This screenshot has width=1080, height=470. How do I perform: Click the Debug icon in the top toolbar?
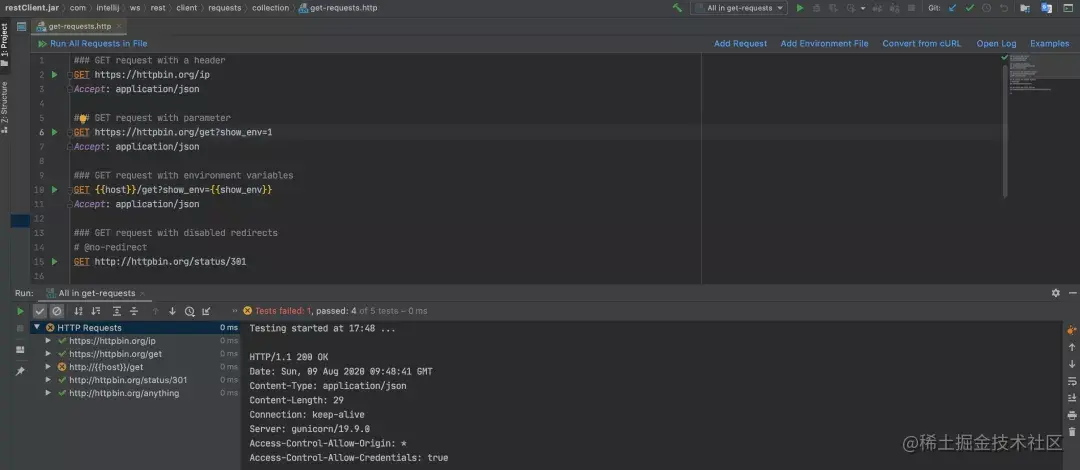coord(817,8)
